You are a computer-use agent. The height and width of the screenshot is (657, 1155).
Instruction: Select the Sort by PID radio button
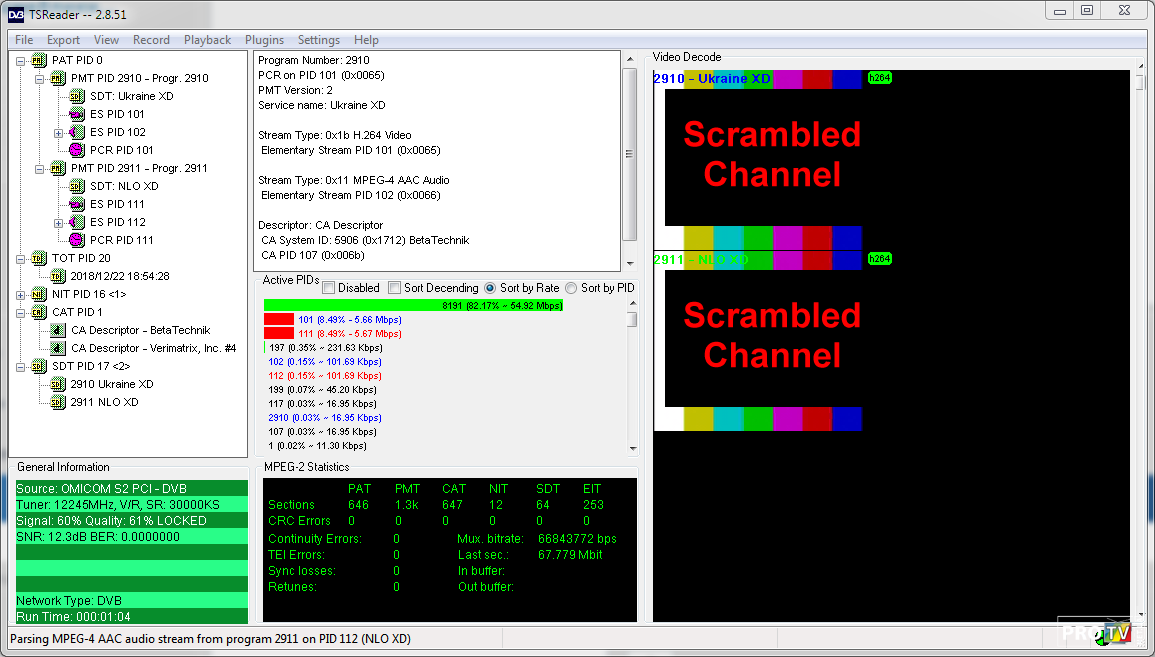(571, 288)
